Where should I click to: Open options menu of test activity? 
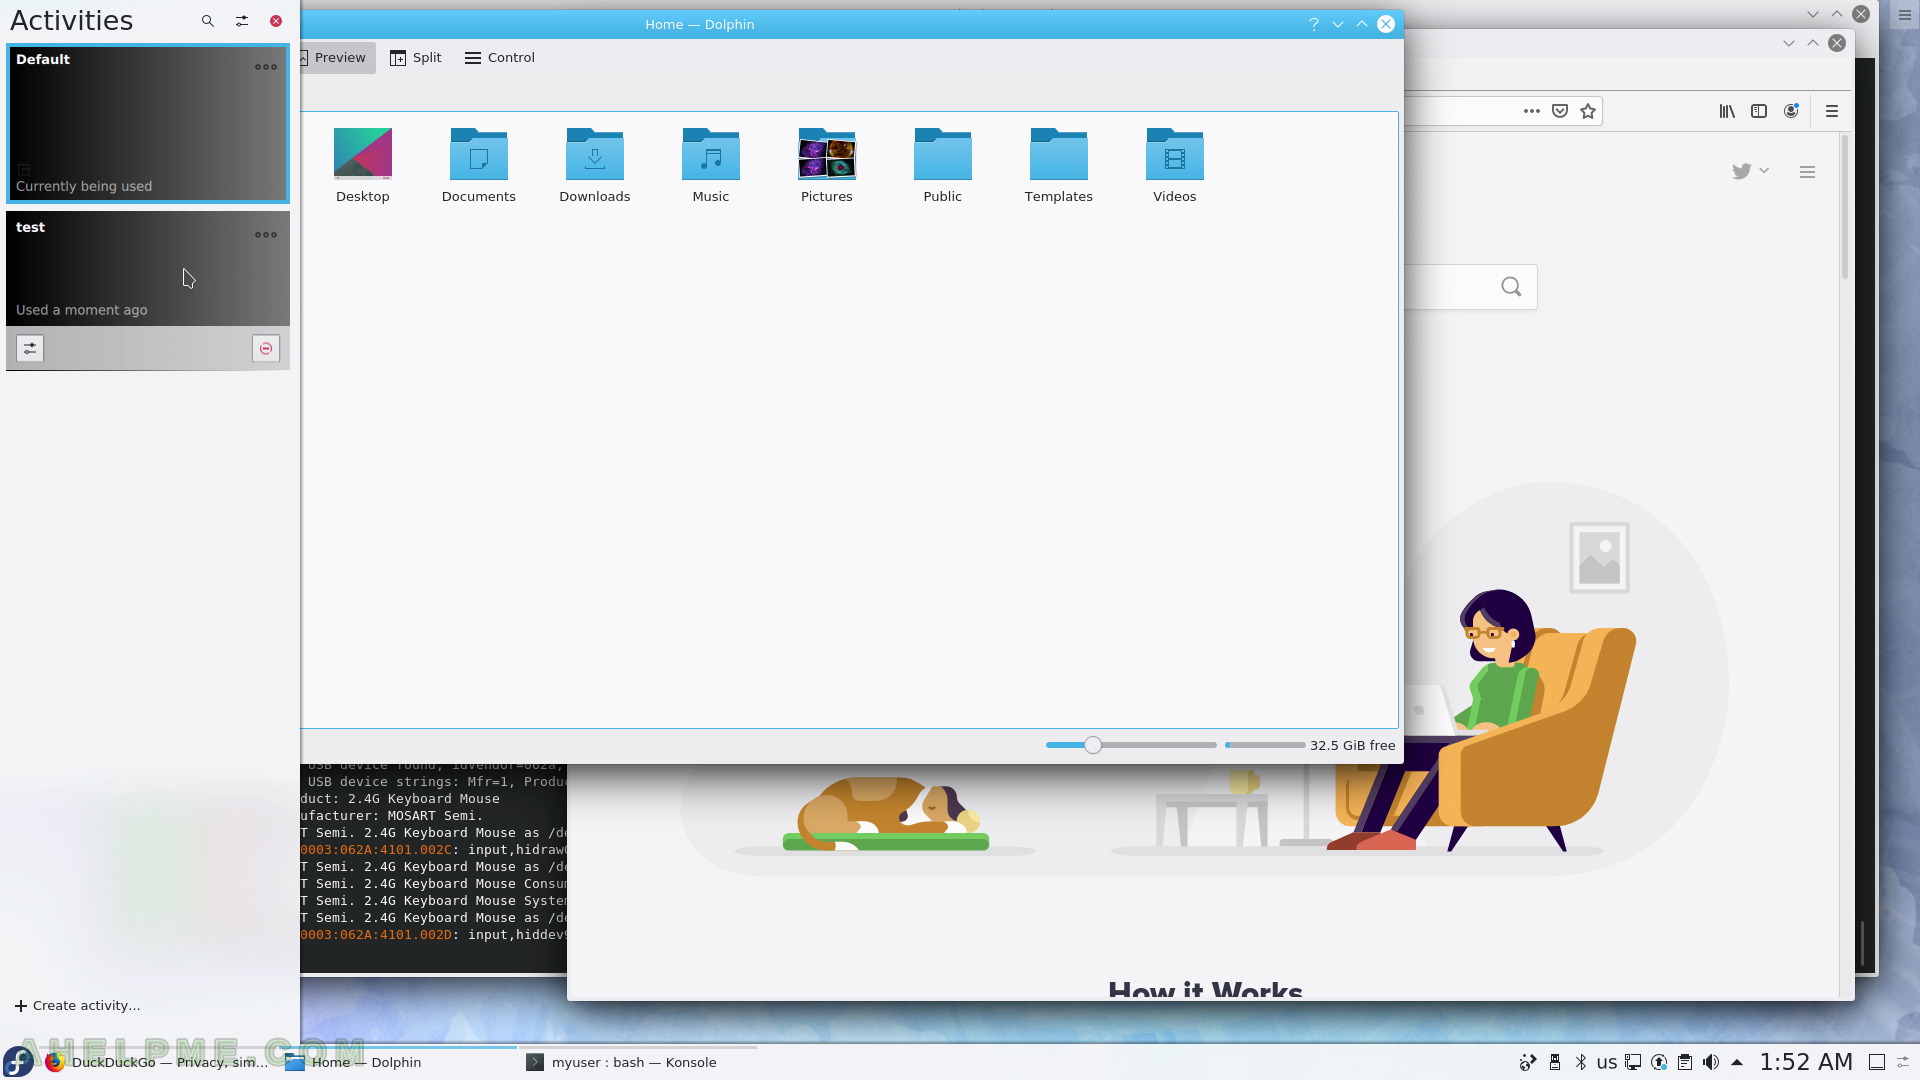click(266, 235)
